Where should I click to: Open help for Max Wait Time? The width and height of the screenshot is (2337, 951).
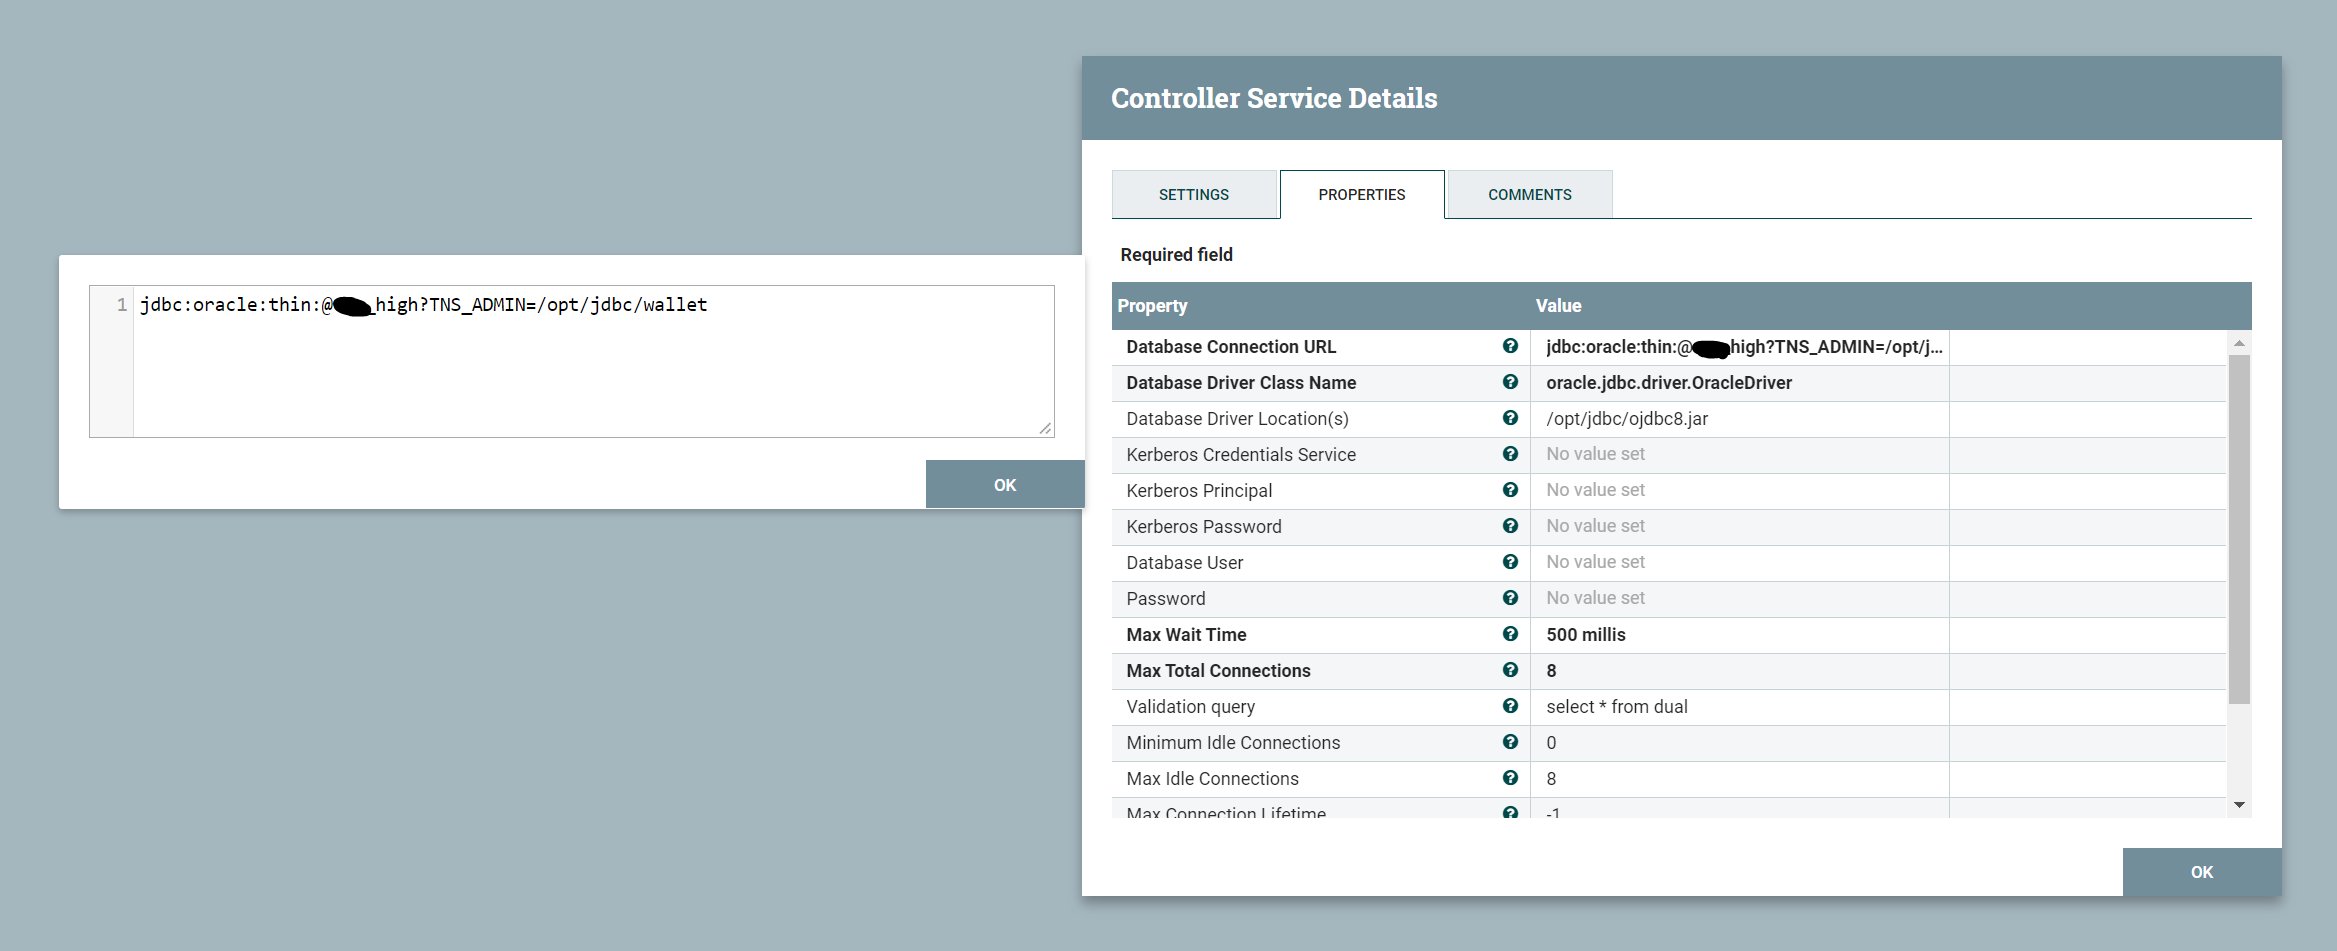click(x=1510, y=634)
